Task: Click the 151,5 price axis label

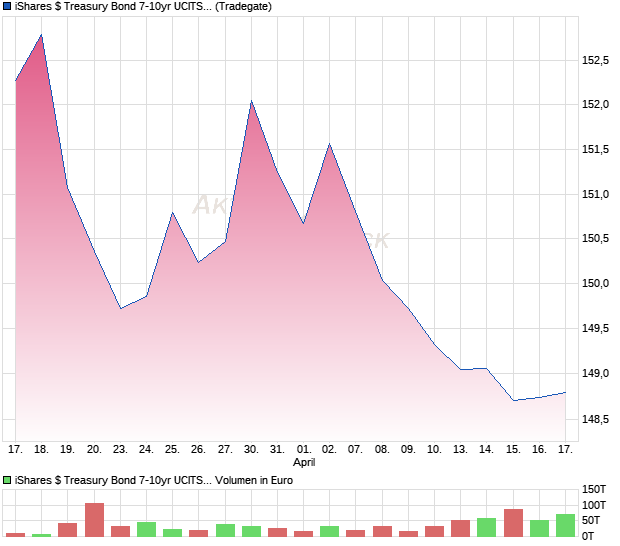Action: tap(595, 149)
